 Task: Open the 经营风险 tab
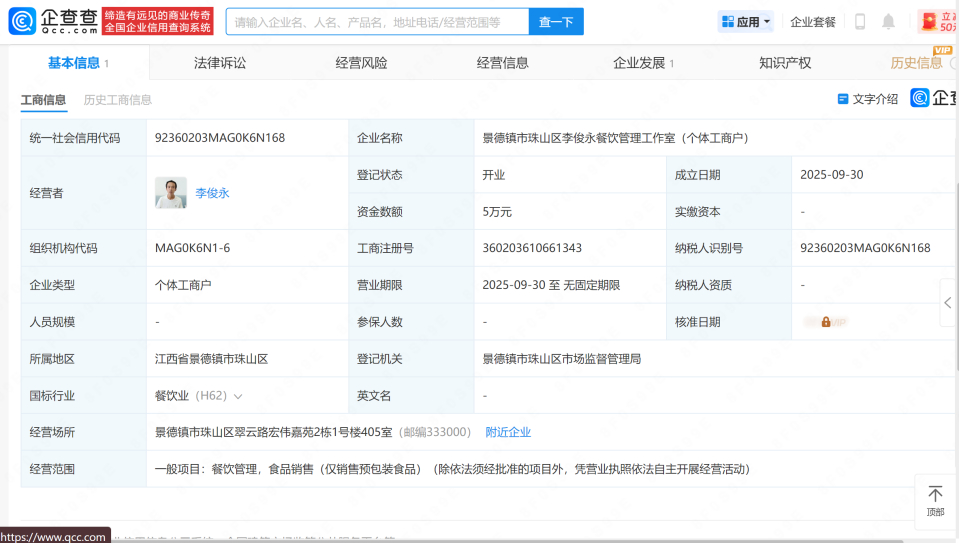361,63
